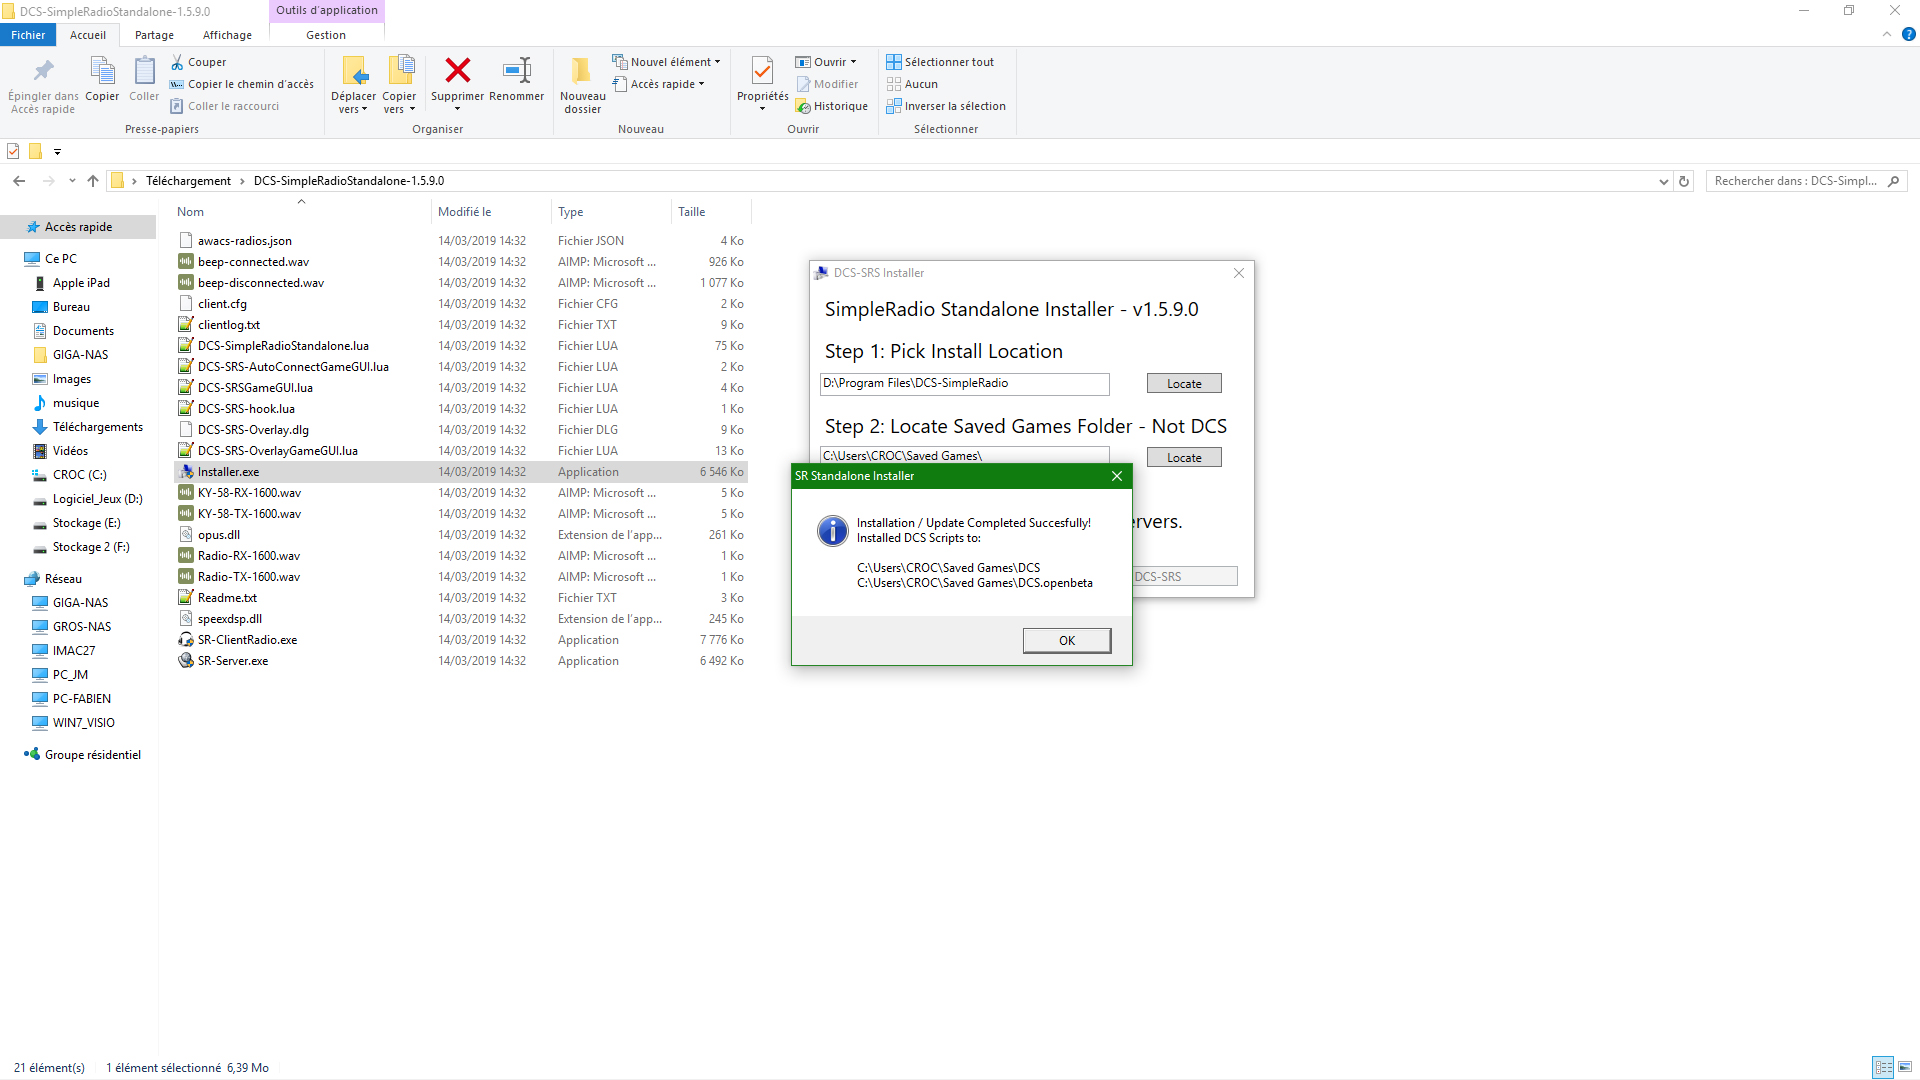Image resolution: width=1920 pixels, height=1080 pixels.
Task: Select the musique folder
Action: click(76, 403)
